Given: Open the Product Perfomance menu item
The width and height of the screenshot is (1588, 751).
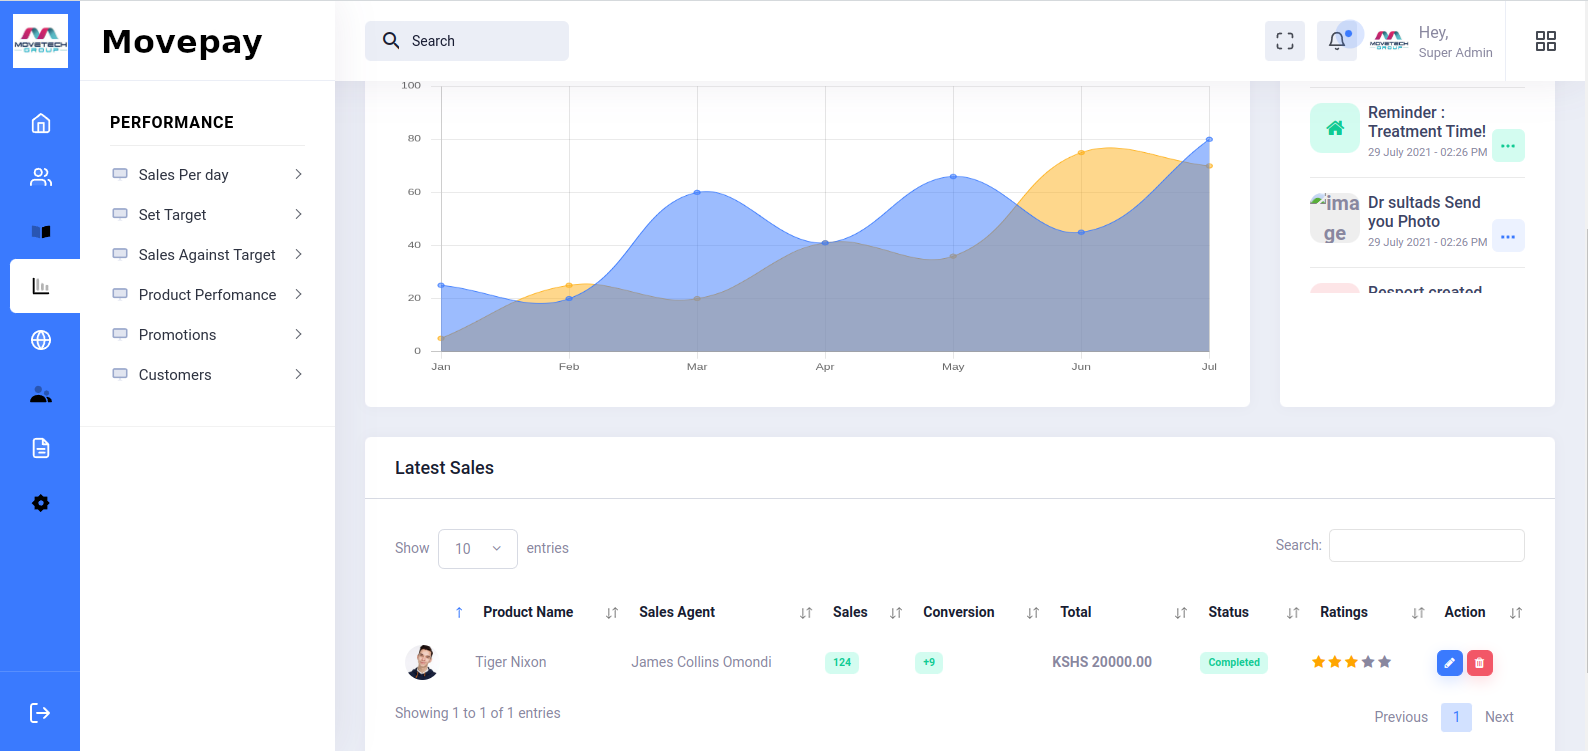Looking at the screenshot, I should [207, 295].
